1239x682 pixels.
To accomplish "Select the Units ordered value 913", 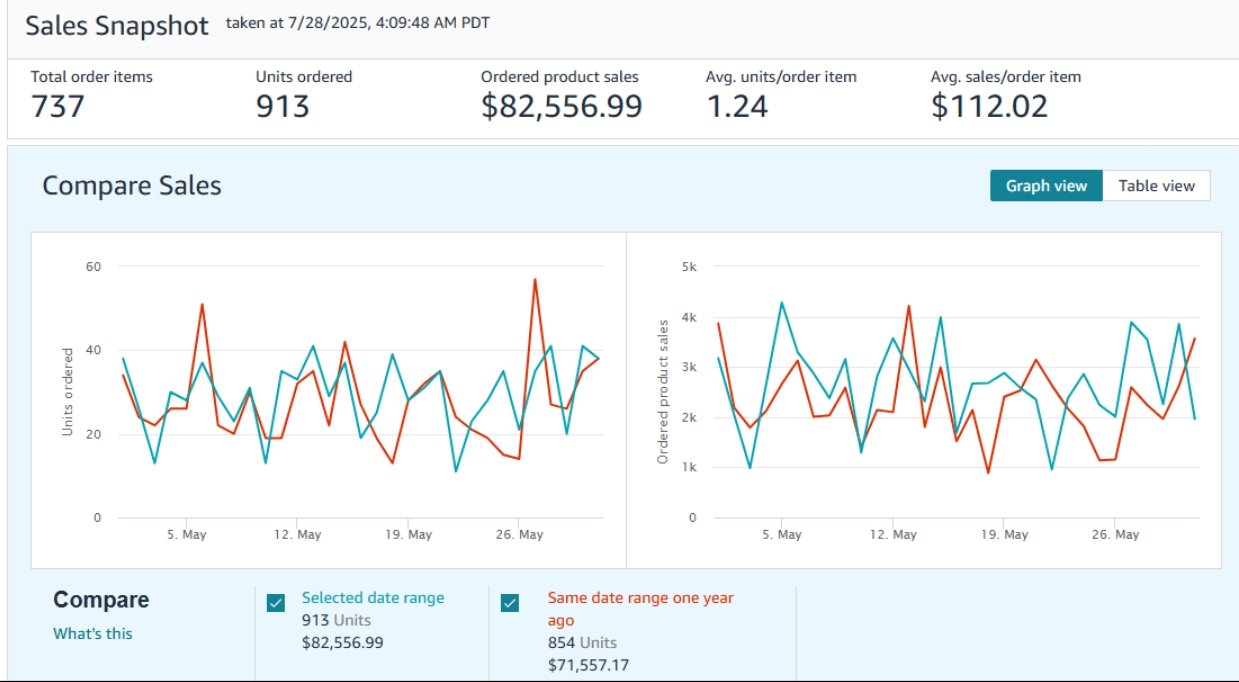I will point(283,106).
